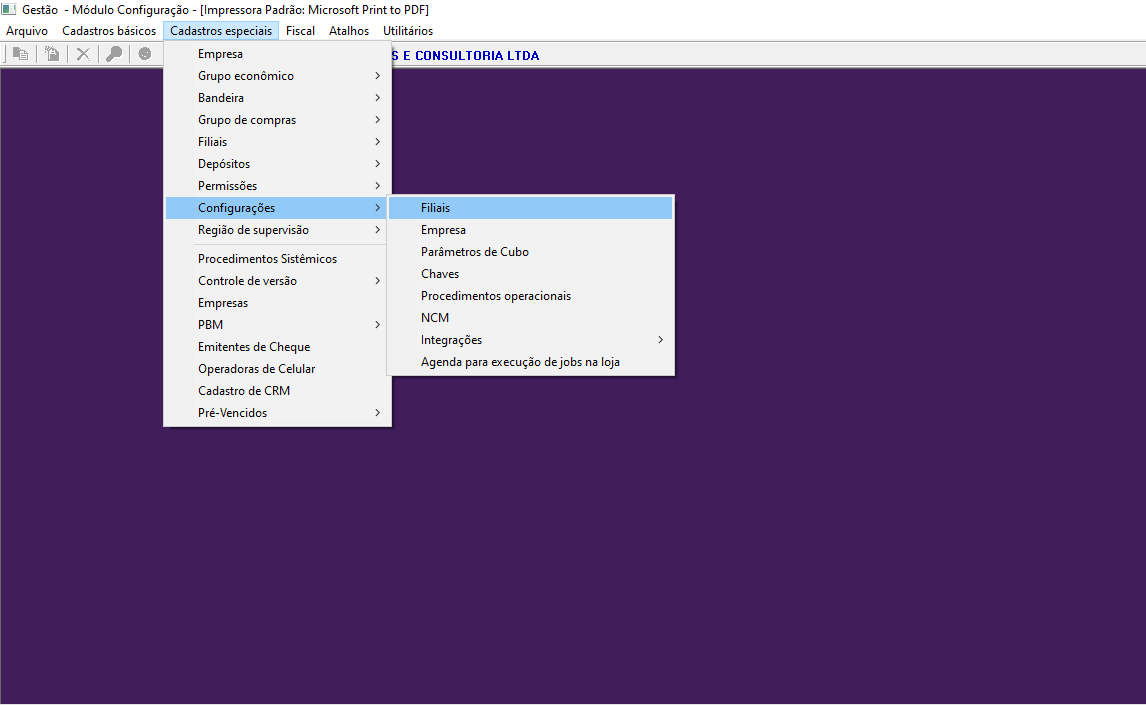Expand the Depósitos submenu
1146x705 pixels.
tap(278, 164)
